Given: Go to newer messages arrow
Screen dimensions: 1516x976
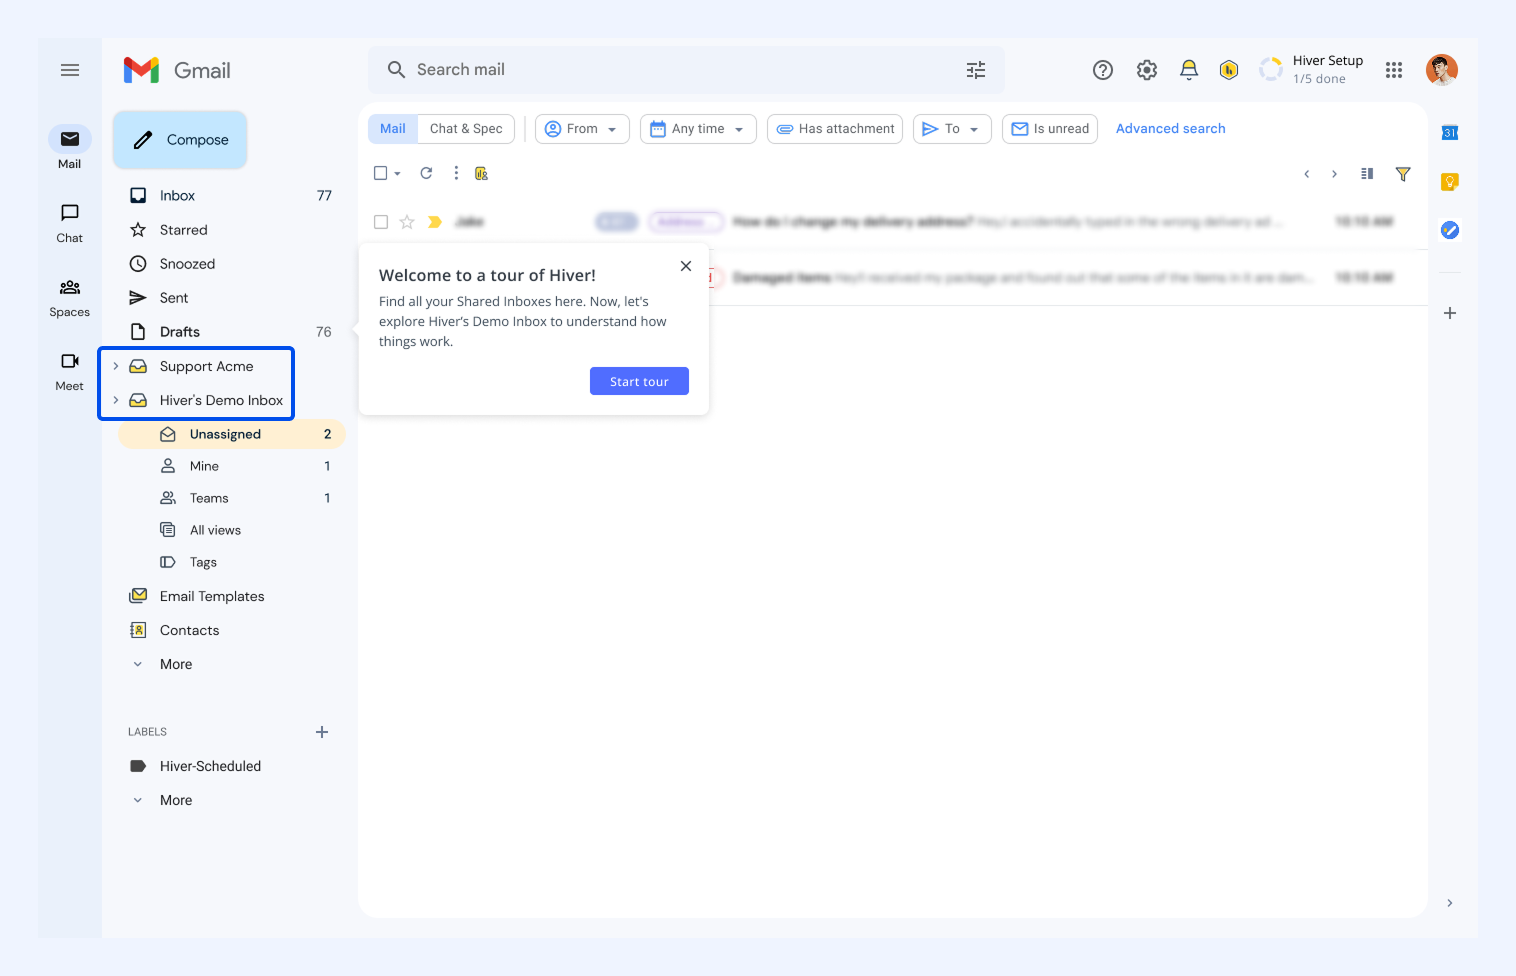Looking at the screenshot, I should click(1306, 174).
